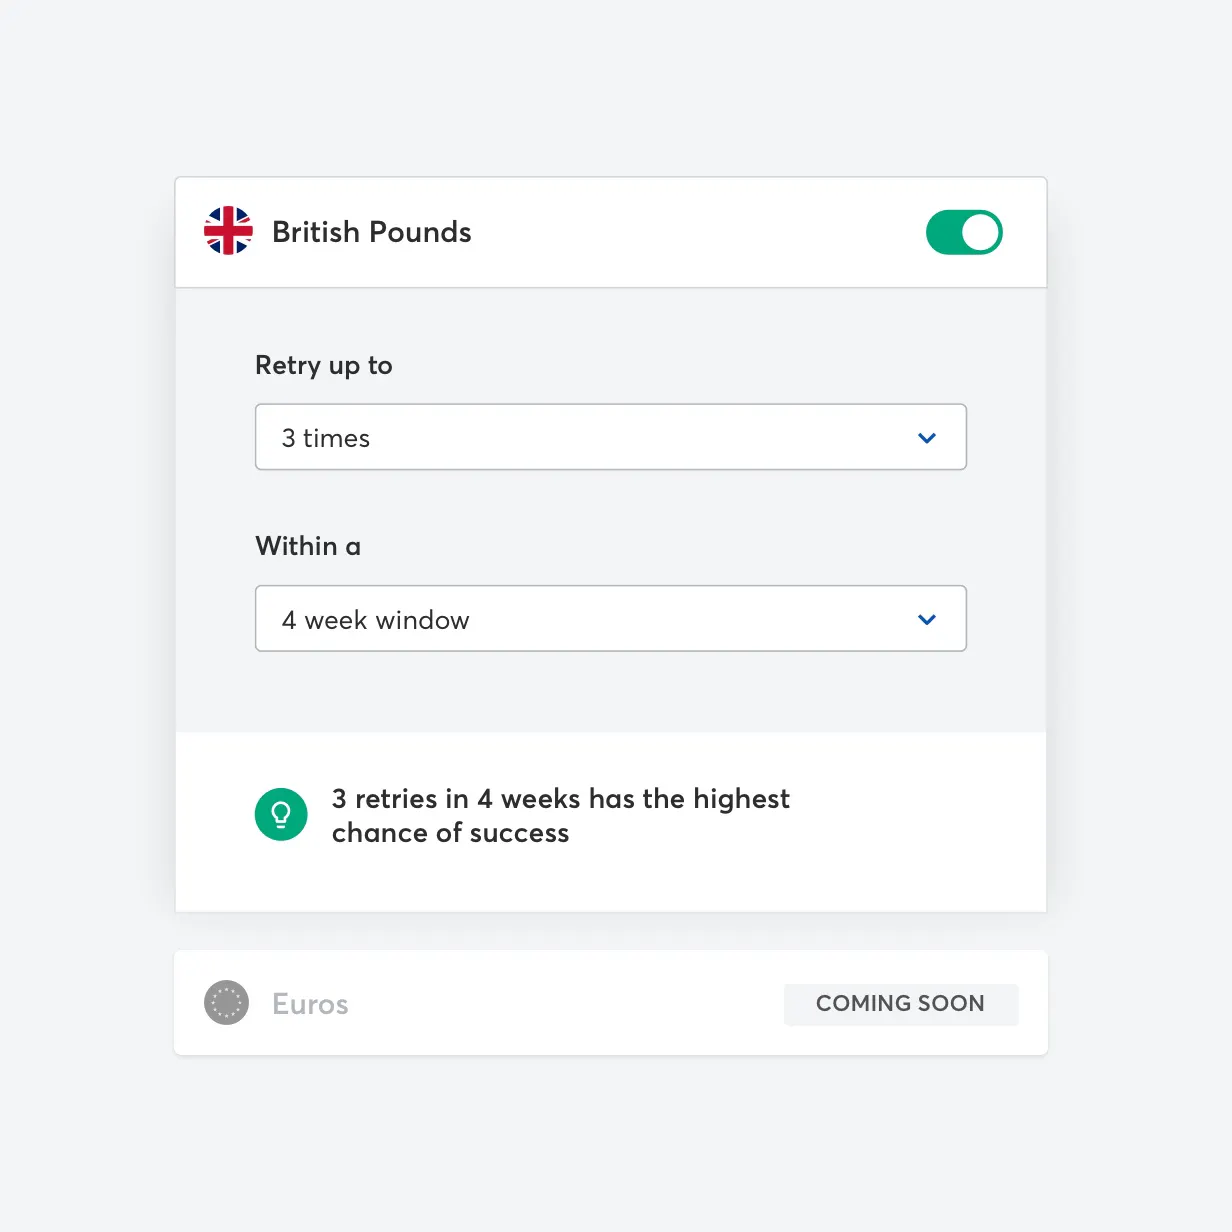
Task: Click the 3 retries in 4 weeks tip
Action: point(560,799)
